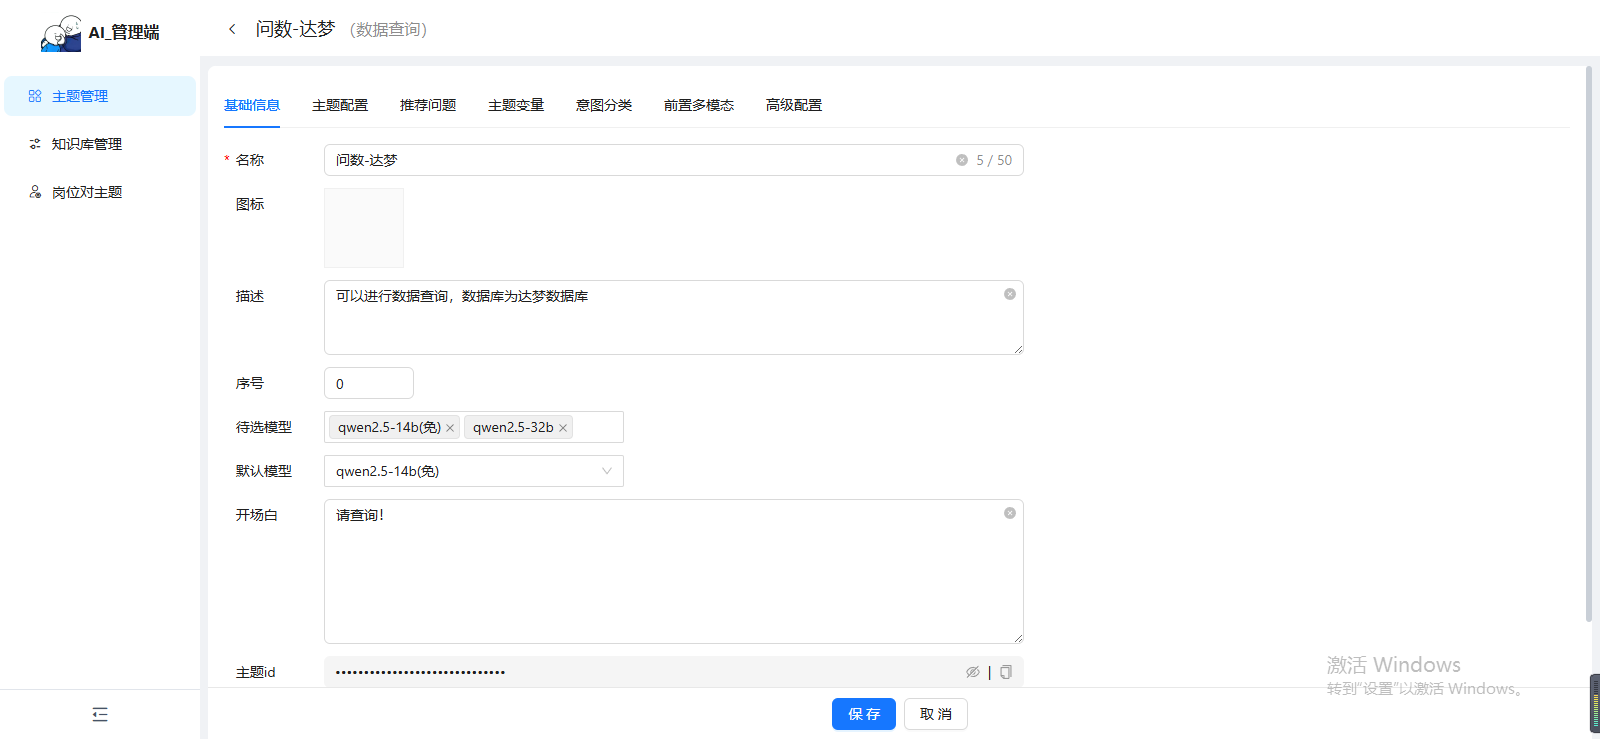
Task: Open the 默认模型 dropdown
Action: (x=473, y=471)
